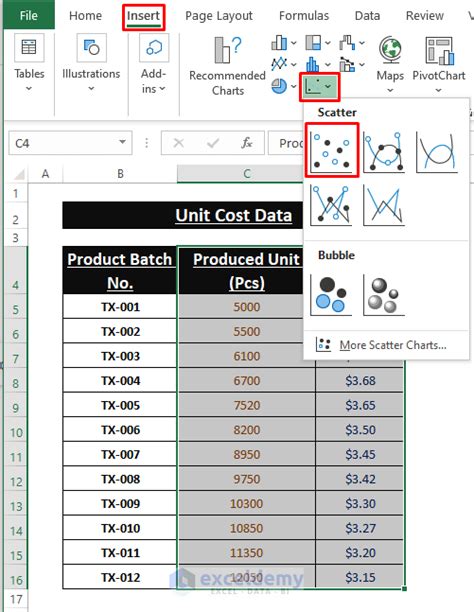This screenshot has height=612, width=474.
Task: Confirm entry with the checkmark icon
Action: coord(213,143)
